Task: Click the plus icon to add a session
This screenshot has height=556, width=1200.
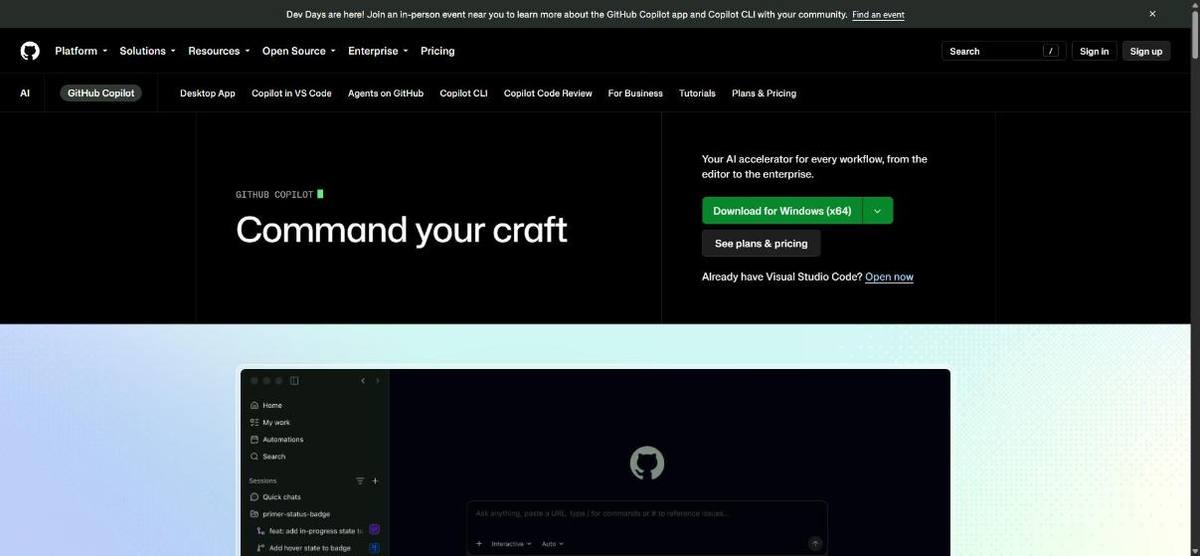Action: click(x=375, y=481)
